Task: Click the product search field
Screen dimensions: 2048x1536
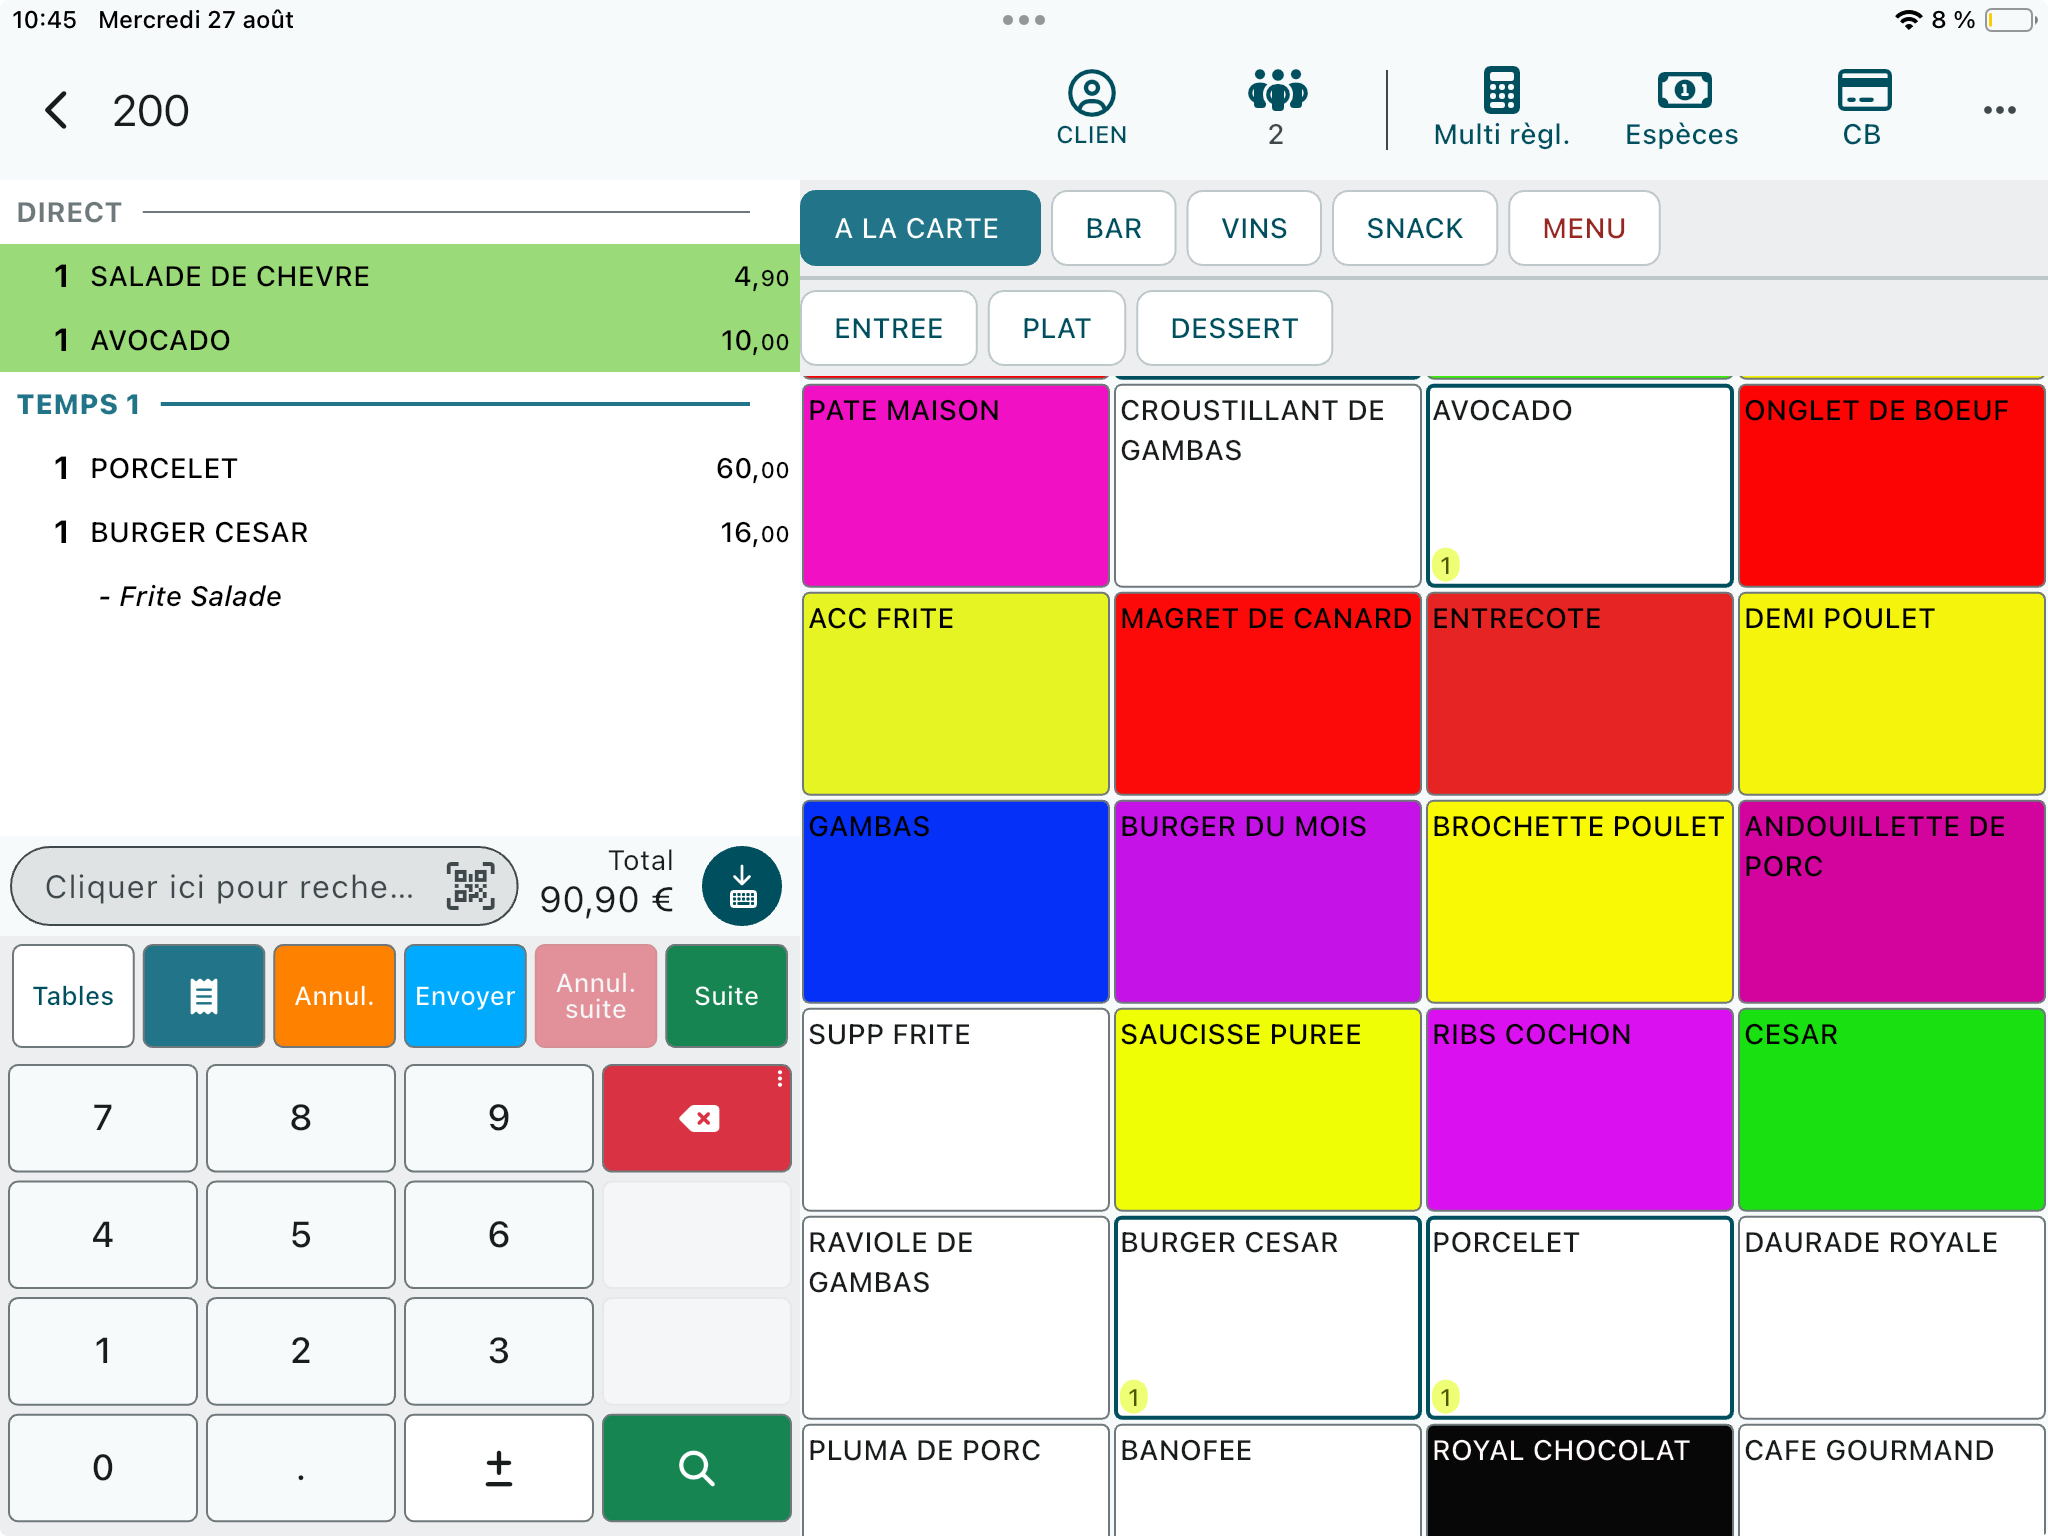Action: coord(264,886)
